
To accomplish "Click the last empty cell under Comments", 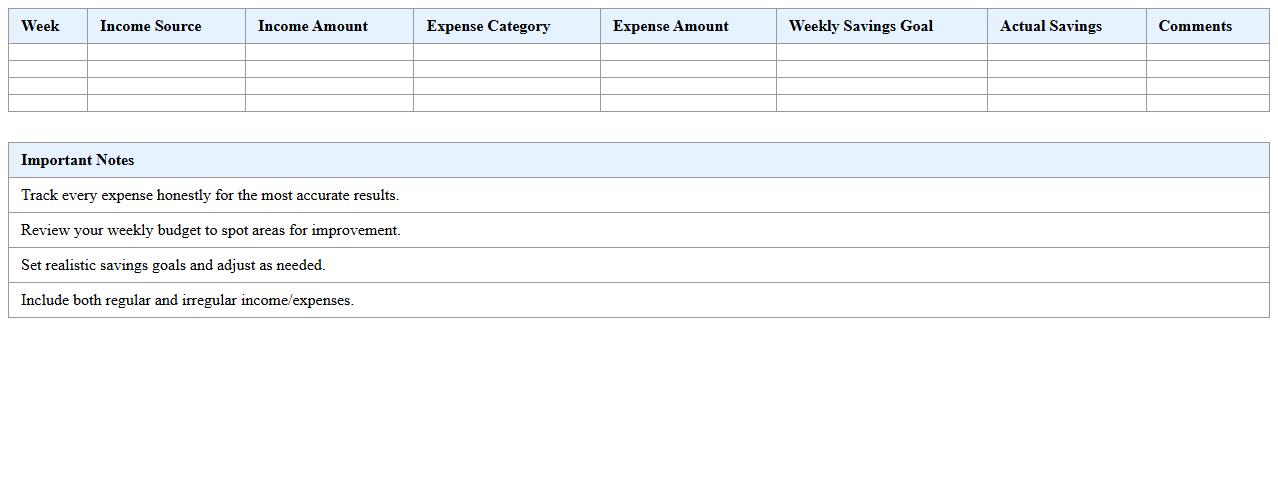I will [x=1207, y=103].
